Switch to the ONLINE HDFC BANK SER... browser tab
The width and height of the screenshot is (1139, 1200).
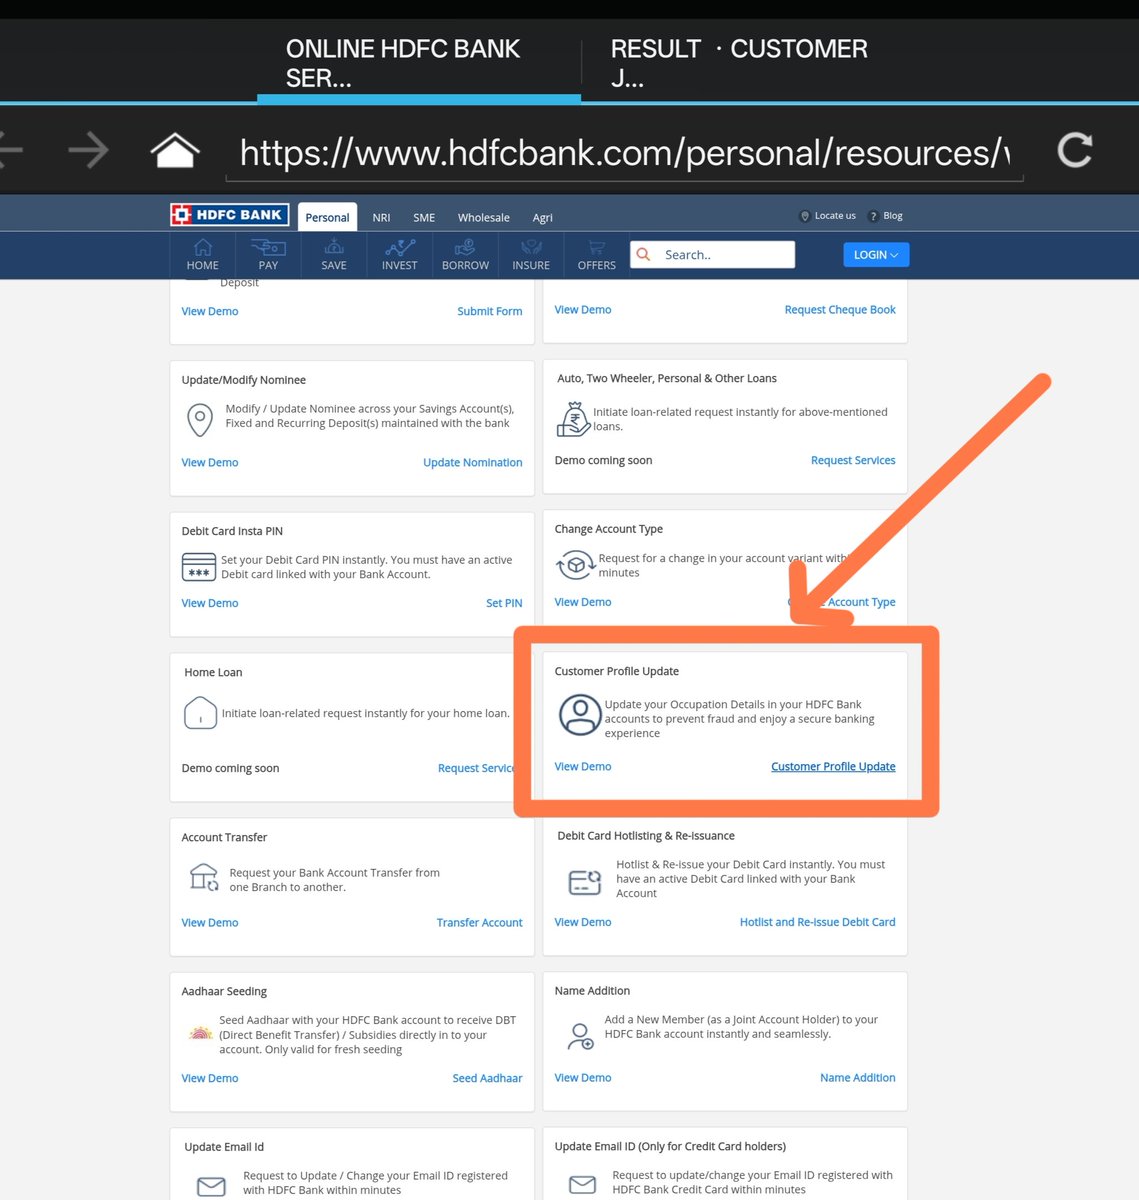[x=418, y=62]
